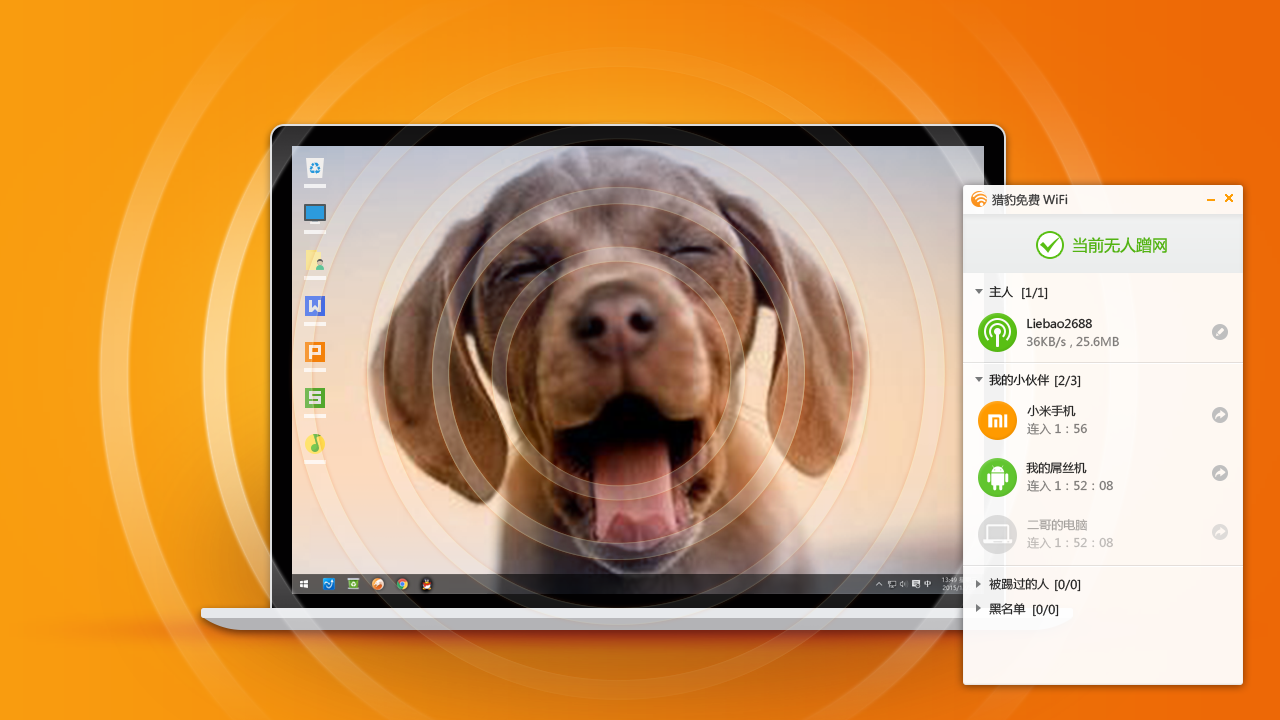Click the Liebao2688 hotspot icon
The image size is (1280, 720).
pyautogui.click(x=997, y=332)
